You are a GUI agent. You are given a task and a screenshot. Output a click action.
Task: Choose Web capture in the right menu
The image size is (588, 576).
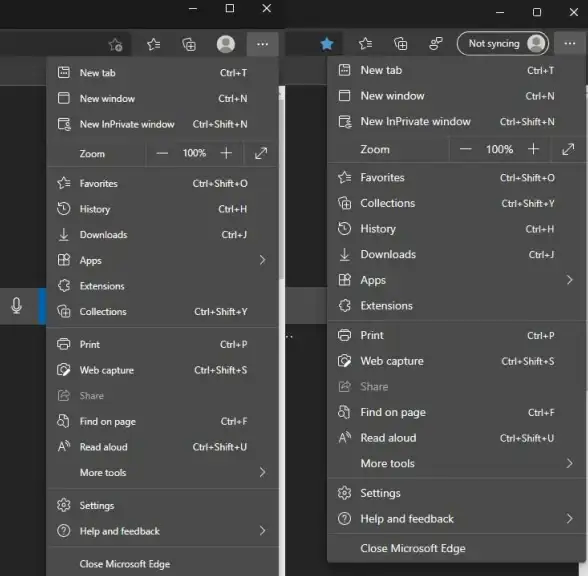456,361
